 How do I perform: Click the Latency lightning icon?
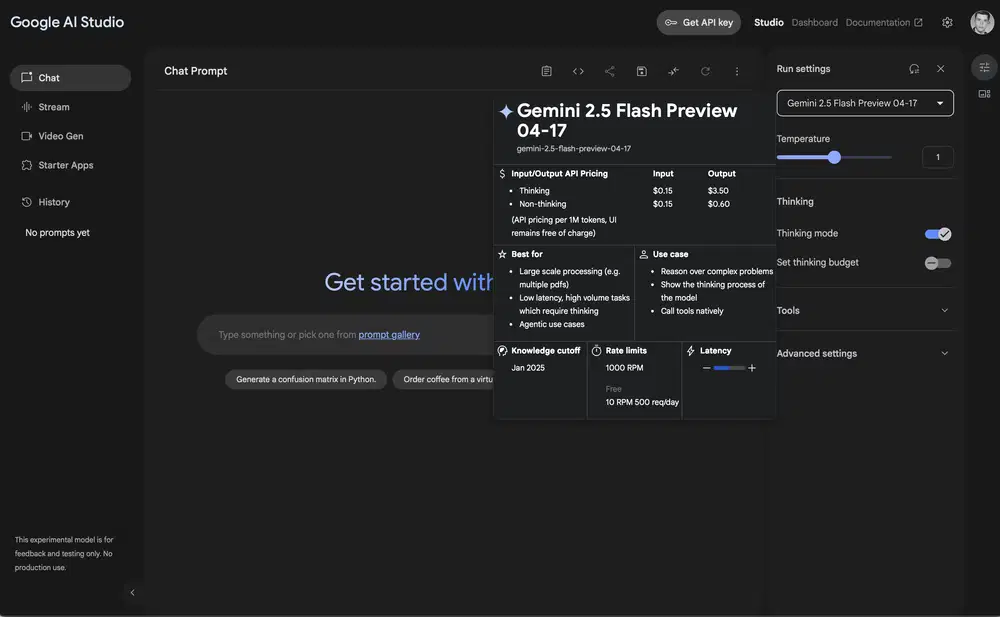pos(691,350)
